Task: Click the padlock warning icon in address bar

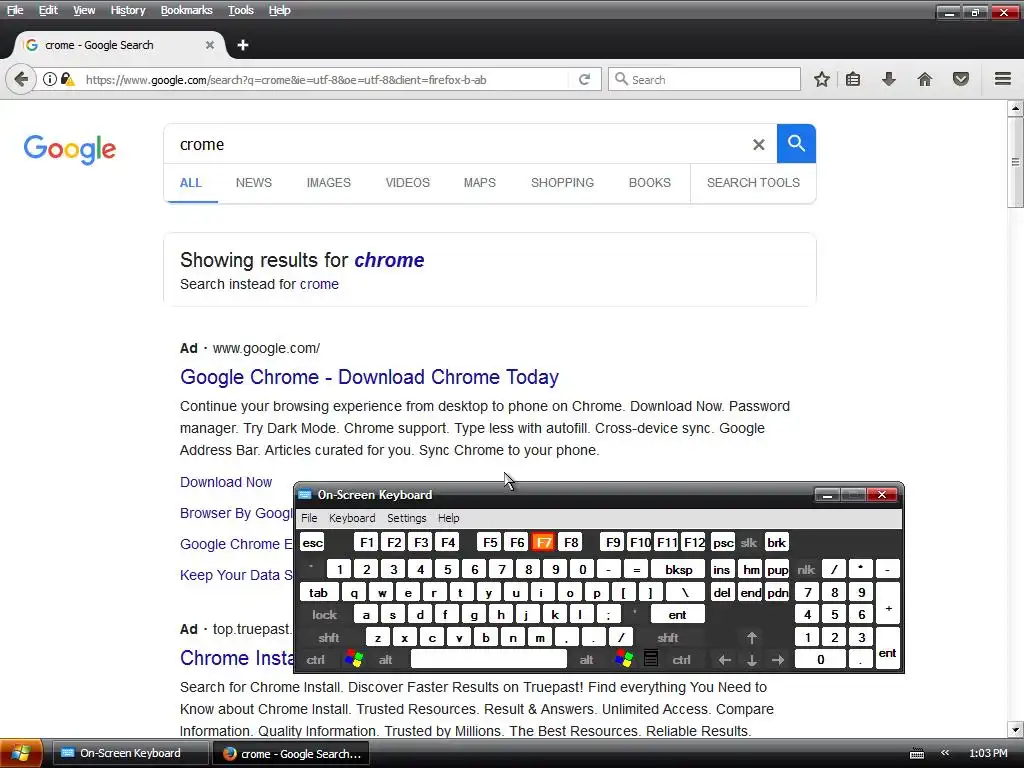Action: coord(68,80)
